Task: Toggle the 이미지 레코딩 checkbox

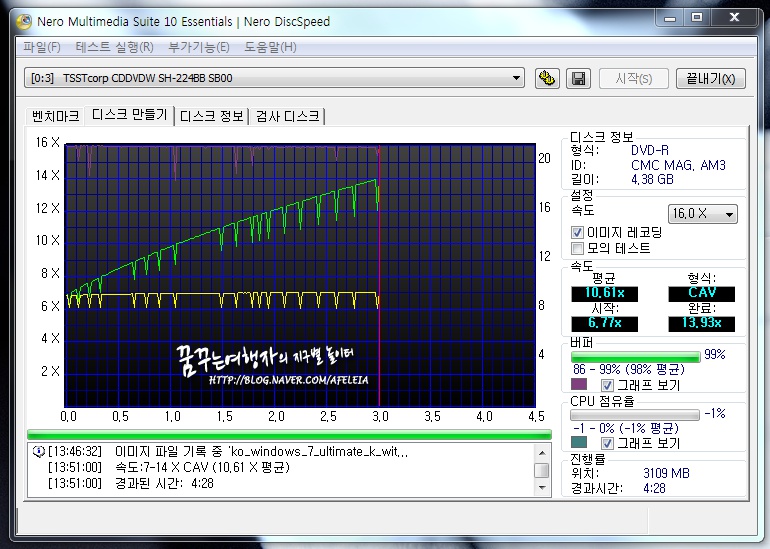Action: [x=578, y=232]
